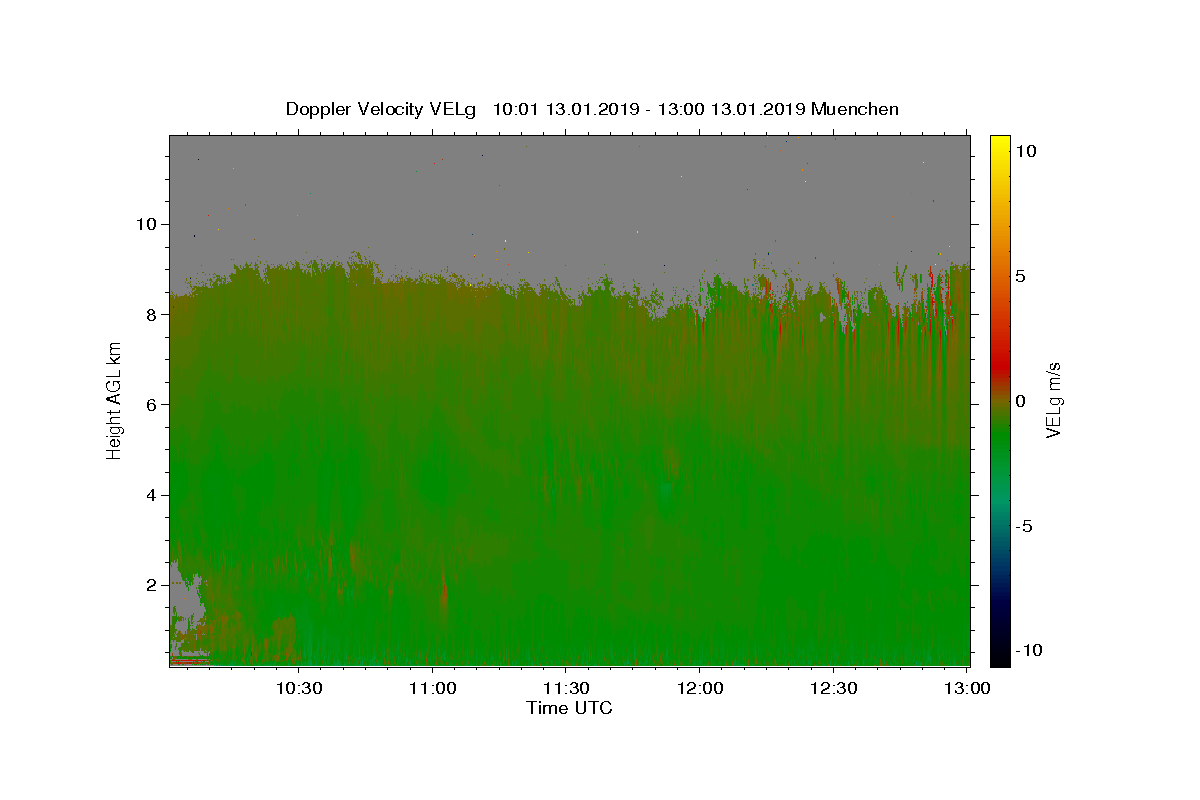Viewport: 1200px width, 800px height.
Task: Click the station name "Muenchen" in title
Action: (855, 109)
